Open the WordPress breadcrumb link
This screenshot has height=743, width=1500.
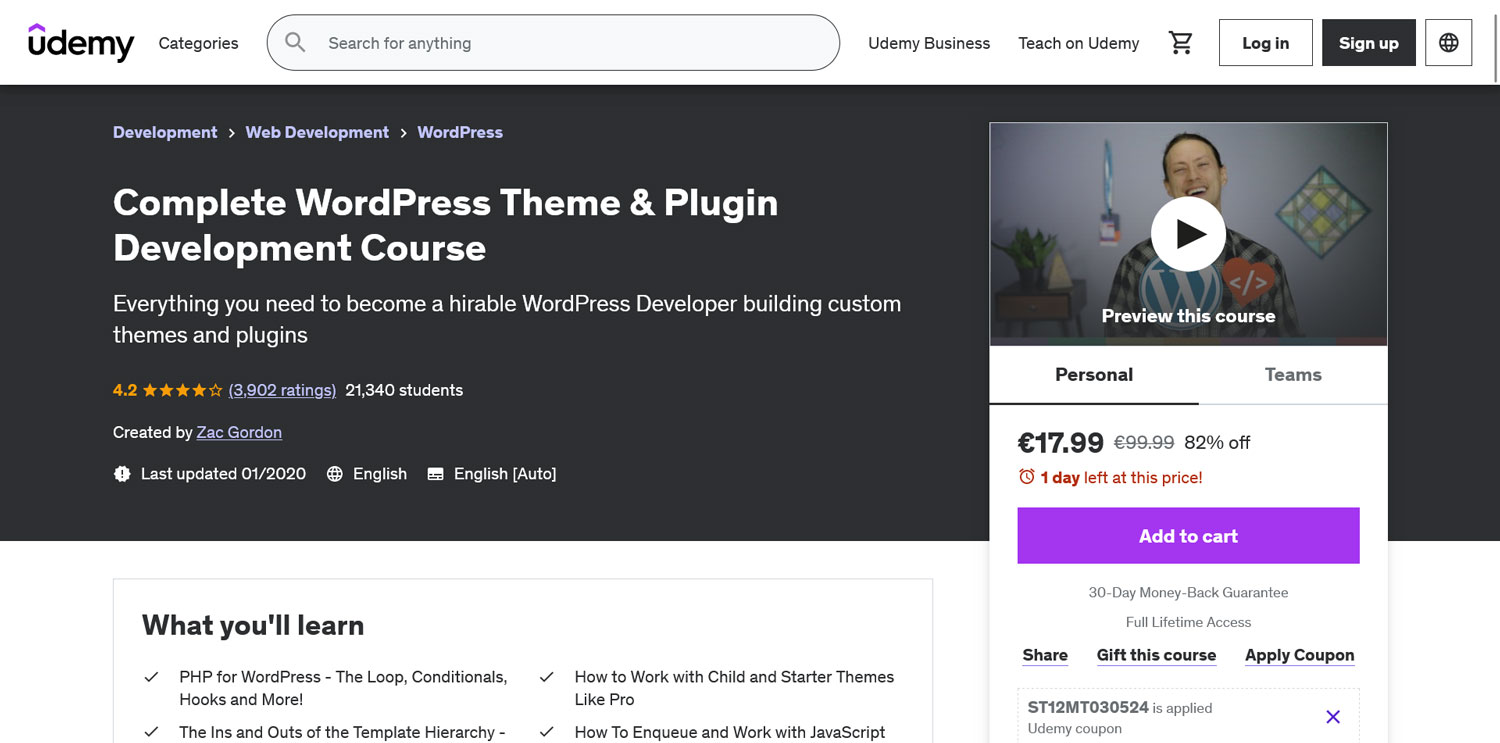point(460,132)
